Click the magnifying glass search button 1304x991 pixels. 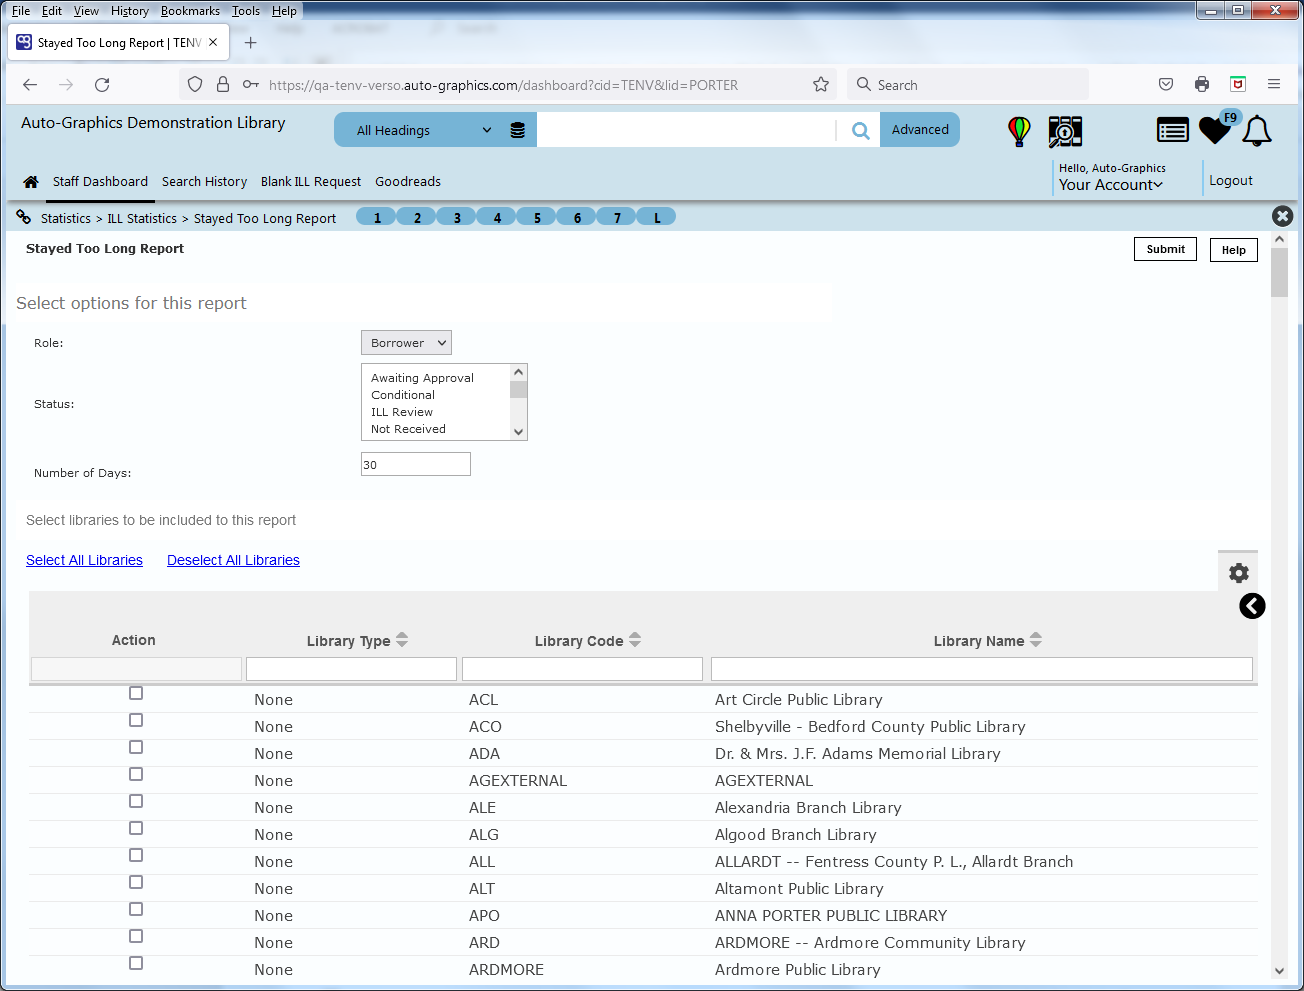point(860,130)
